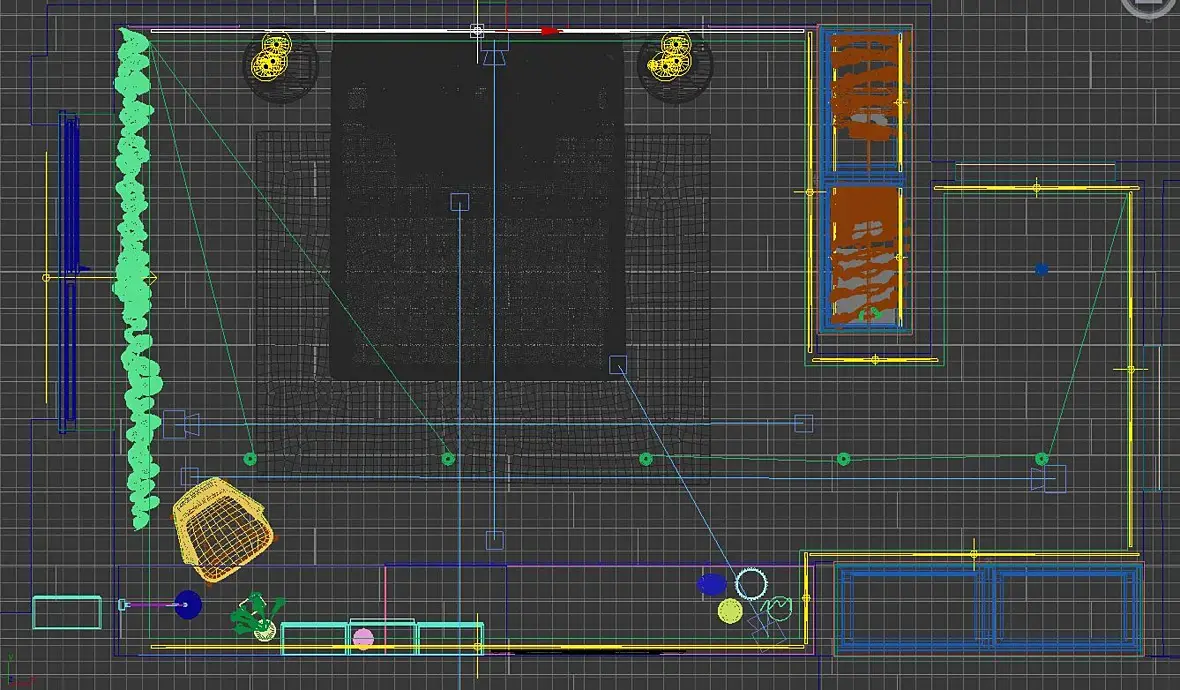Select the rightmost green downlight

click(1042, 458)
